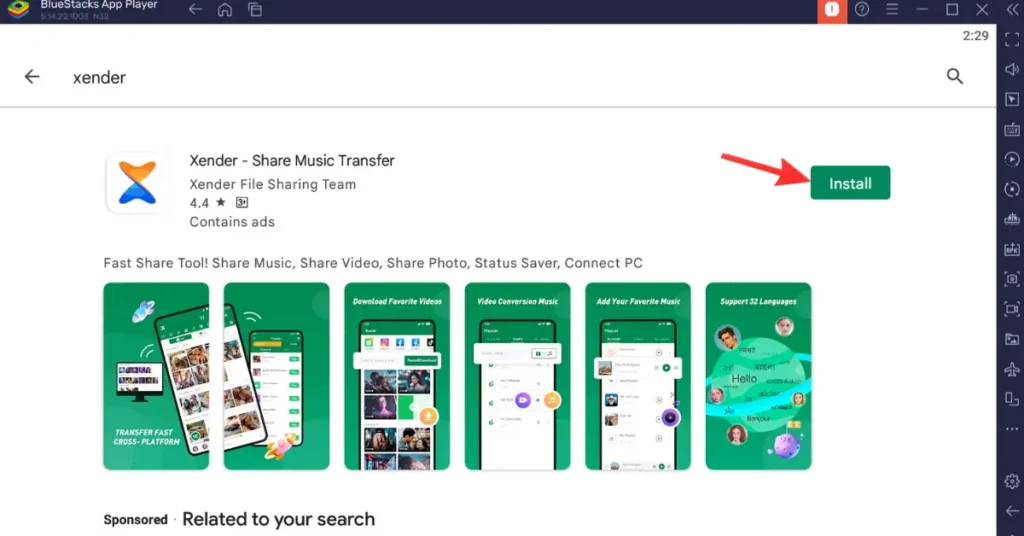Screen dimensions: 1024x536
Task: Take a screenshot using the sidebar camera icon
Action: (1012, 279)
